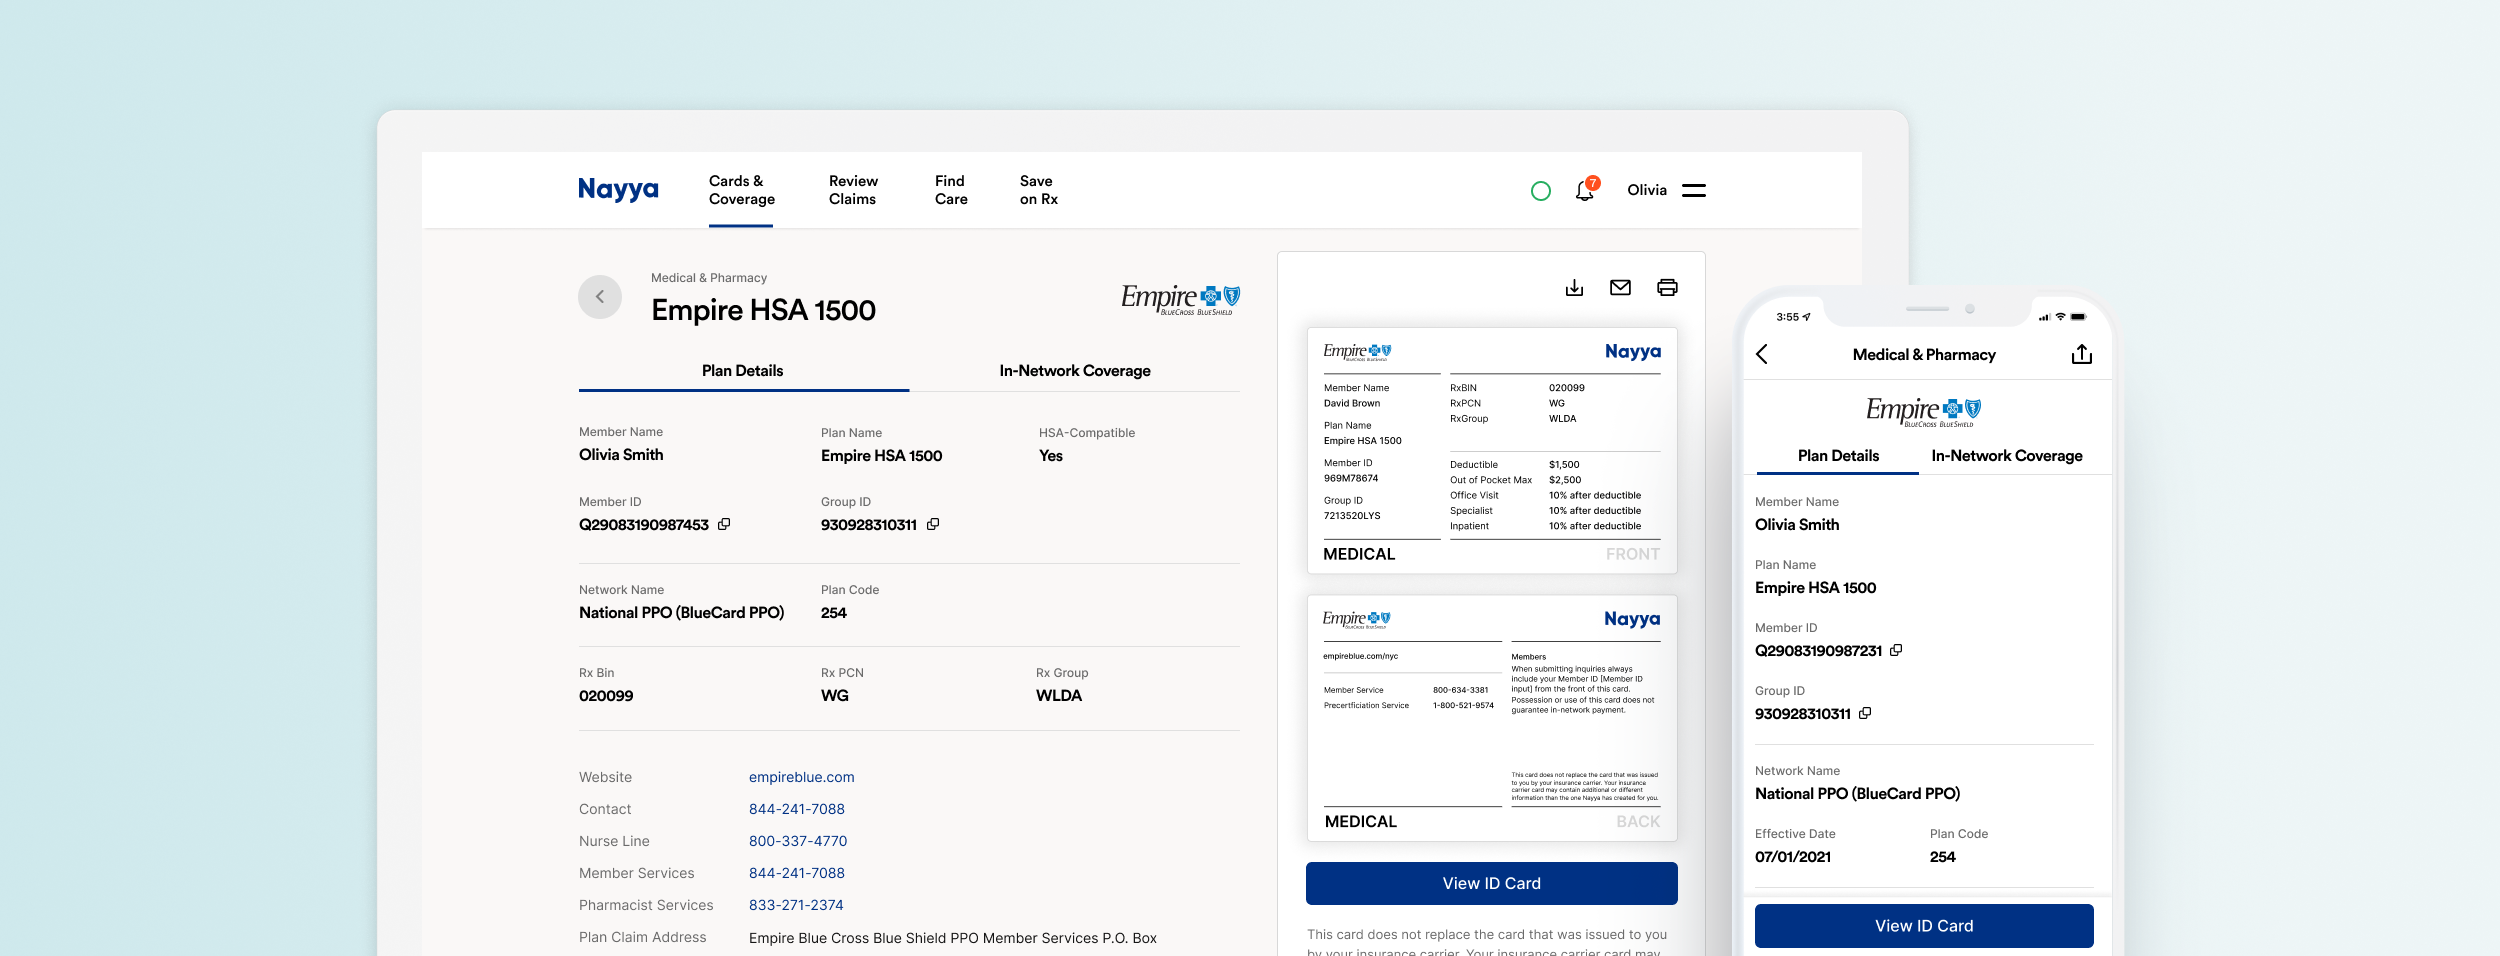Click Network Name National PPO value on desktop
Screen dimensions: 2500x956
(681, 613)
